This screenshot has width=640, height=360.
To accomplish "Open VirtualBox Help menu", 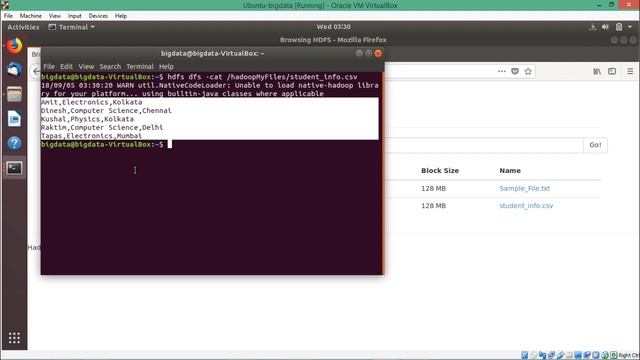I will coord(121,16).
